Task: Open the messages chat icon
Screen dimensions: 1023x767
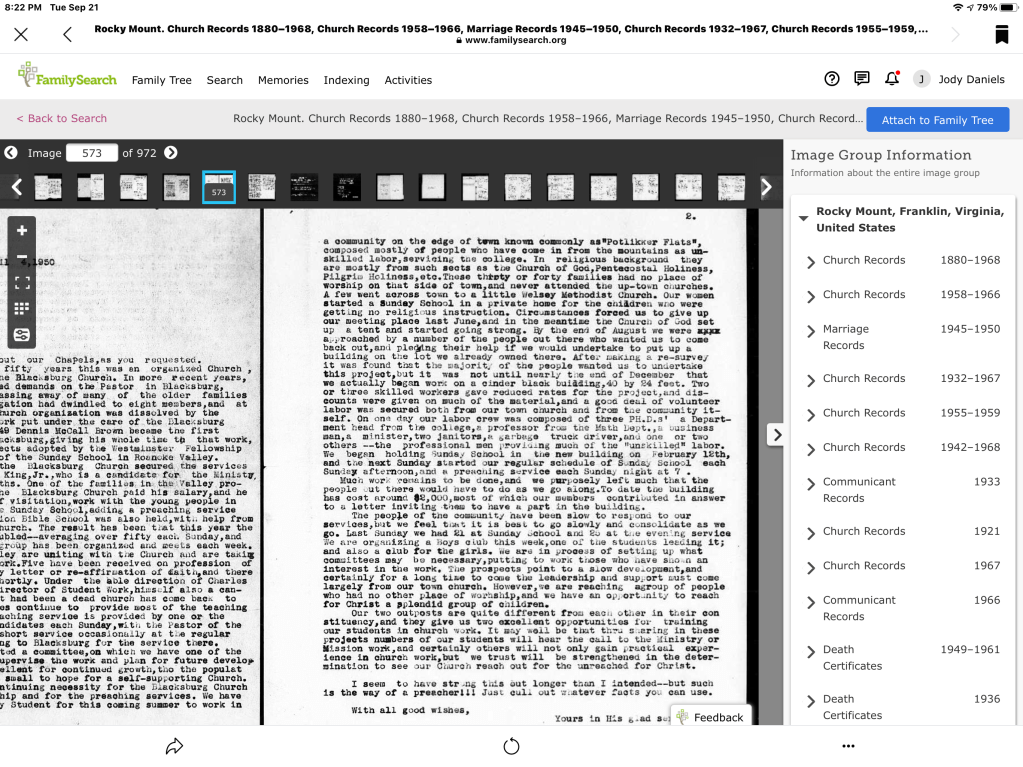Action: pyautogui.click(x=862, y=79)
